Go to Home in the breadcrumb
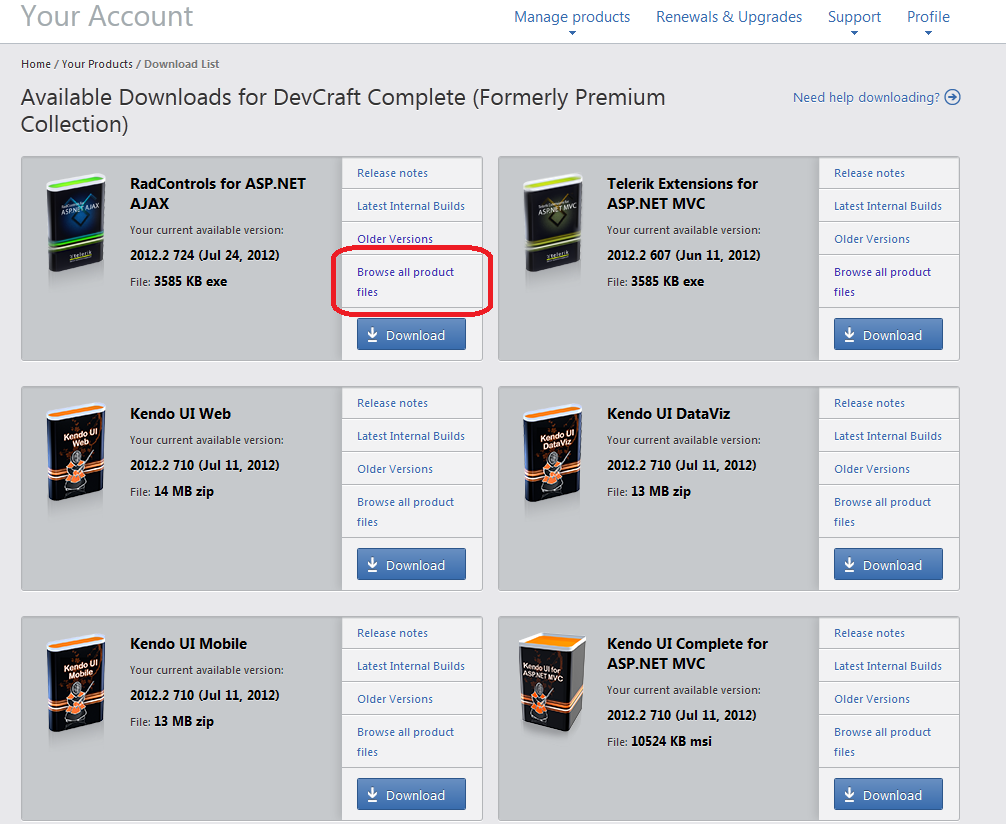Screen dimensions: 1006x824 click(36, 64)
